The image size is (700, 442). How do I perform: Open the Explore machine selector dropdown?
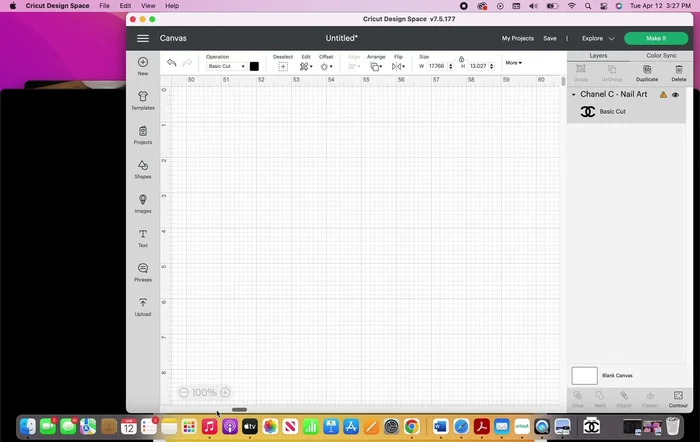point(598,38)
